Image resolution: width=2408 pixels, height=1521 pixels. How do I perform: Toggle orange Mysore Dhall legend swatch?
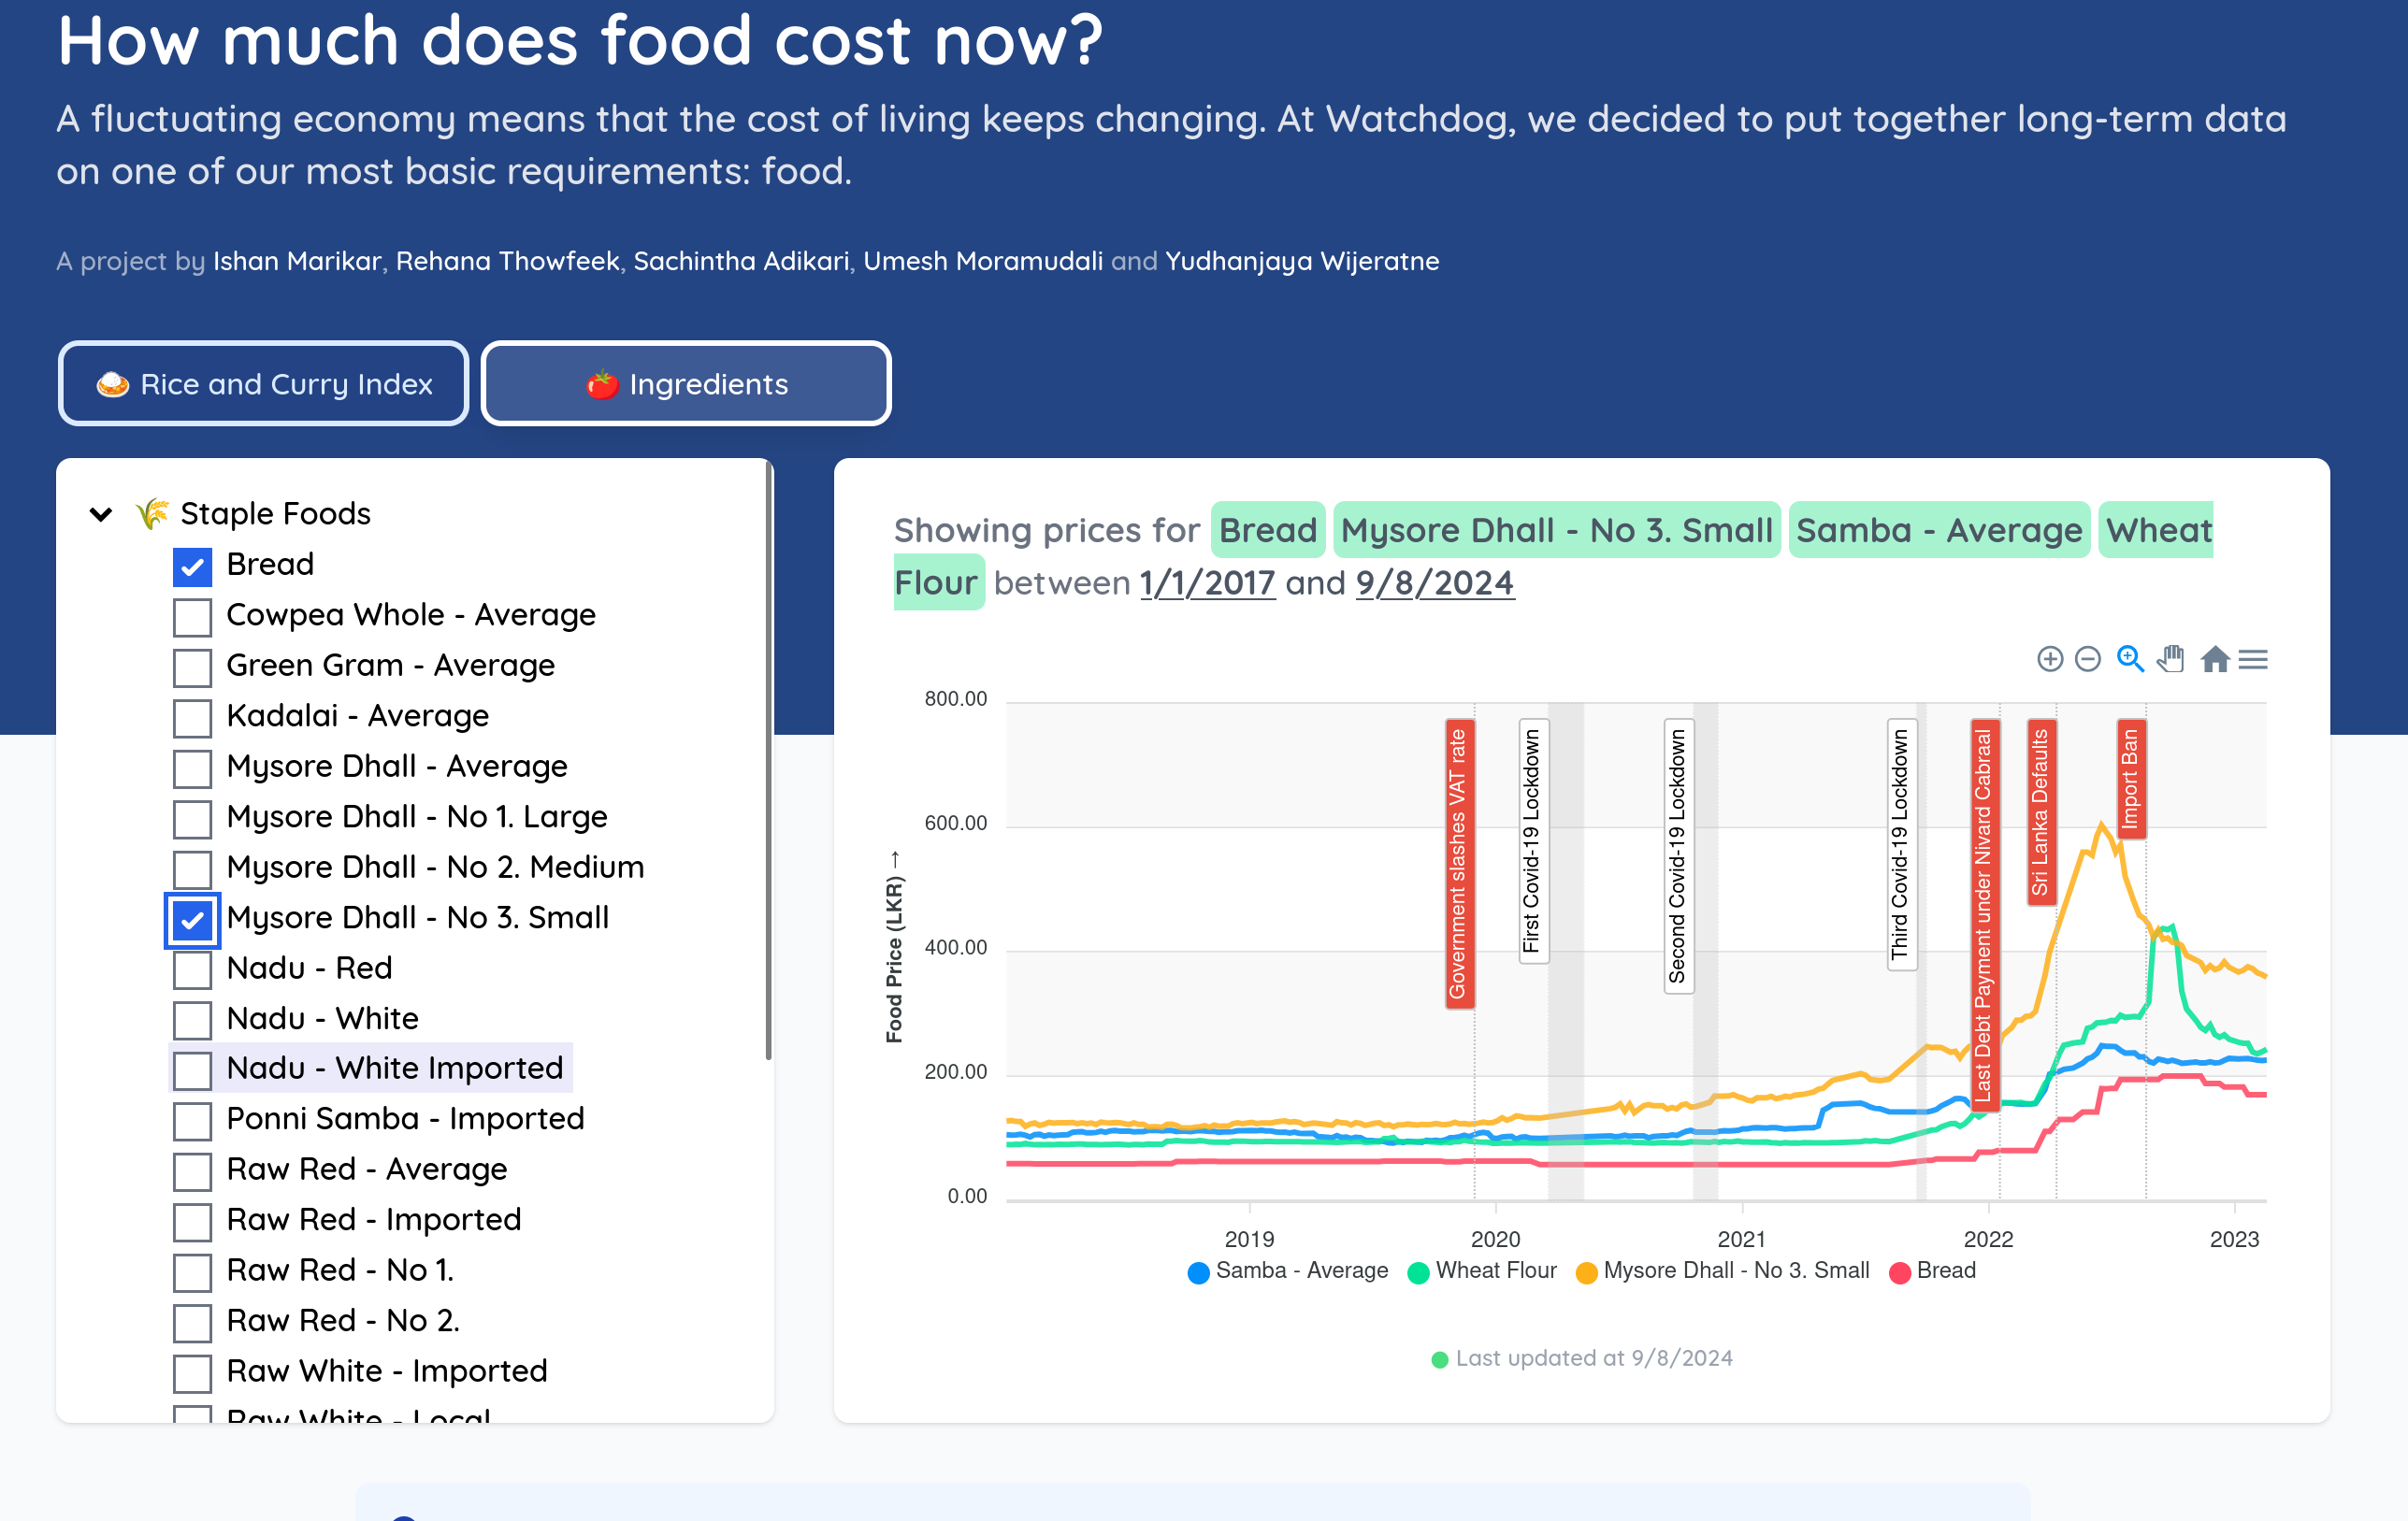point(1585,1272)
